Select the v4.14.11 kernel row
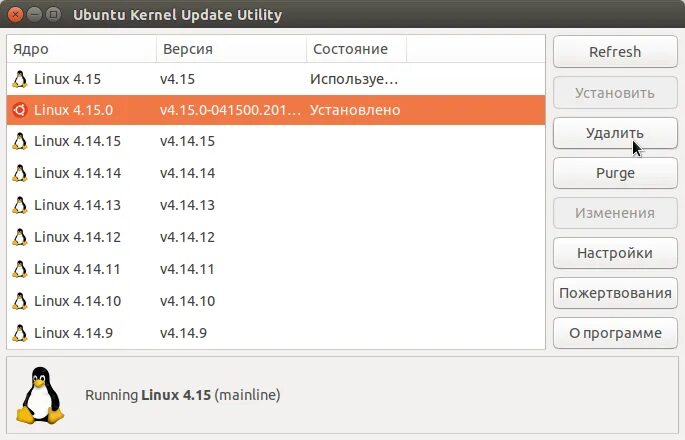Image resolution: width=685 pixels, height=440 pixels. [x=276, y=269]
